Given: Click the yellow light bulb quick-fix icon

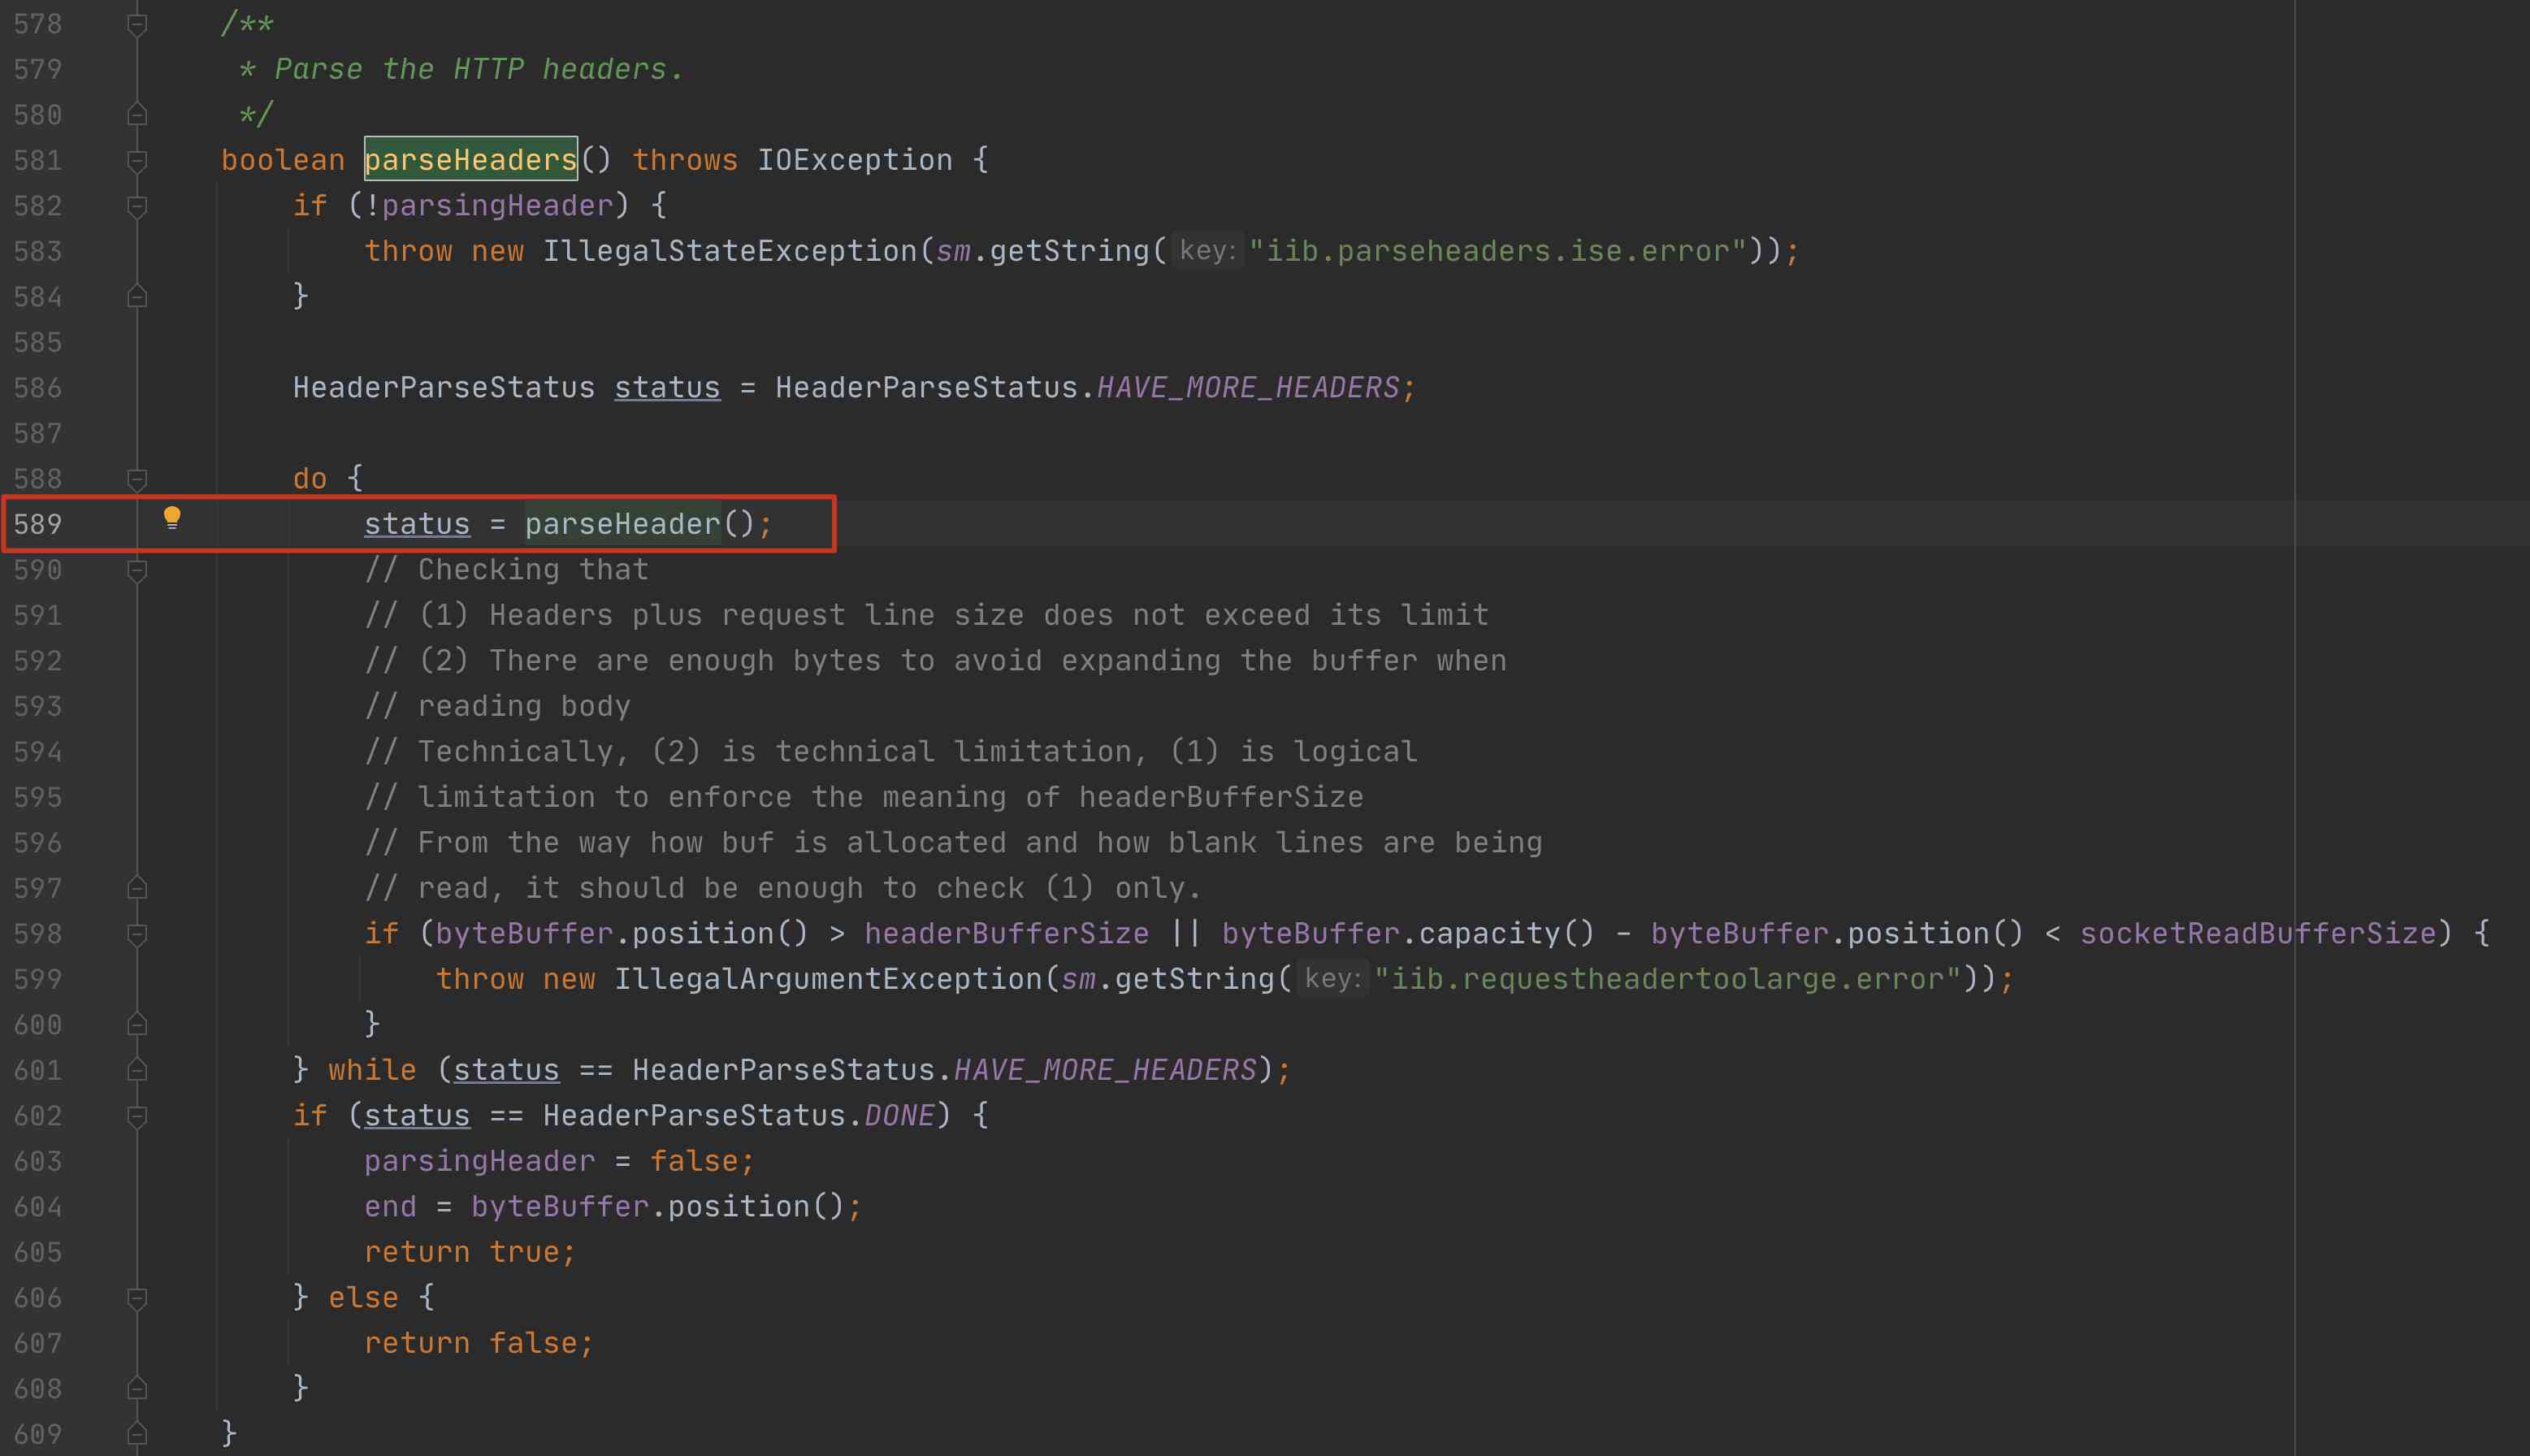Looking at the screenshot, I should pos(172,517).
